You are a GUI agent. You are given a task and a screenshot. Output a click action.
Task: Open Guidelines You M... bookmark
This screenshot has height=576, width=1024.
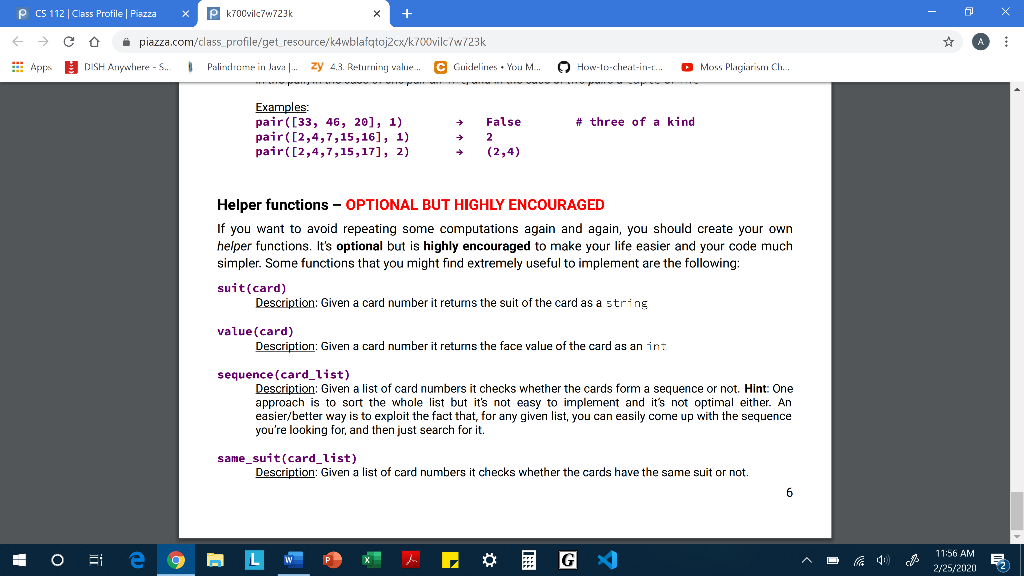[x=488, y=67]
